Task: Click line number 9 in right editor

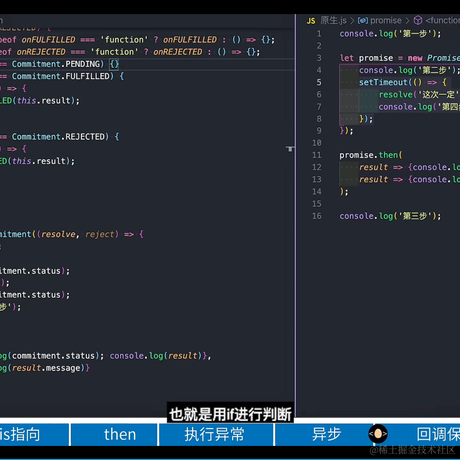Action: (319, 131)
